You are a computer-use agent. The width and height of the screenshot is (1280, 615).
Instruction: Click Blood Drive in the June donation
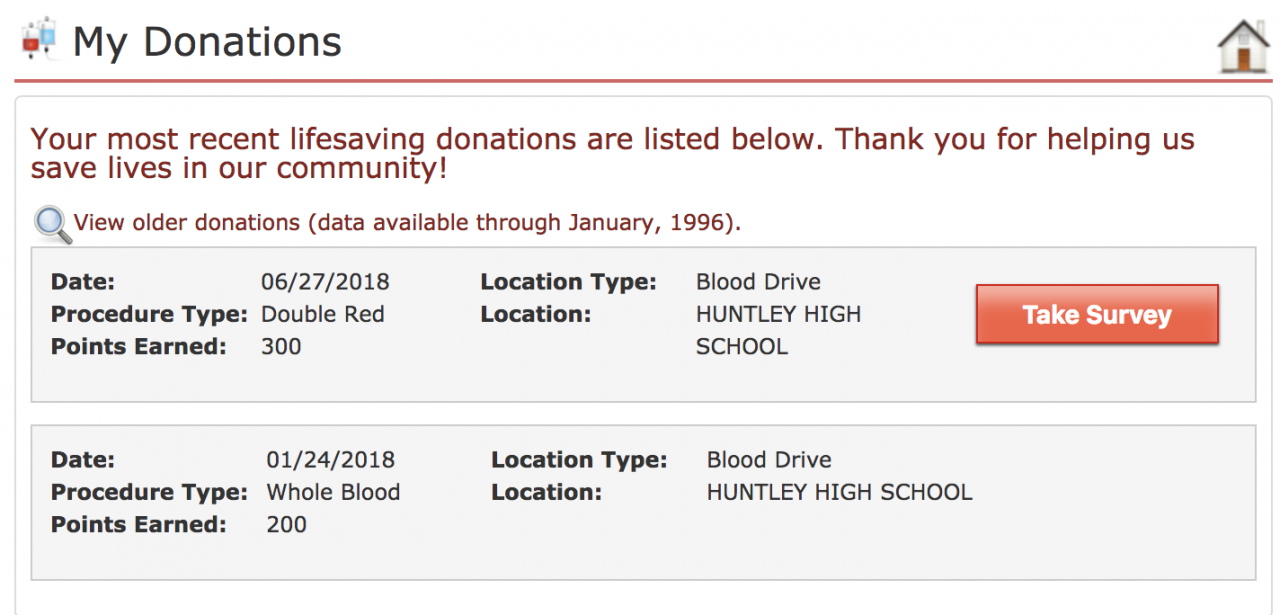pyautogui.click(x=758, y=282)
